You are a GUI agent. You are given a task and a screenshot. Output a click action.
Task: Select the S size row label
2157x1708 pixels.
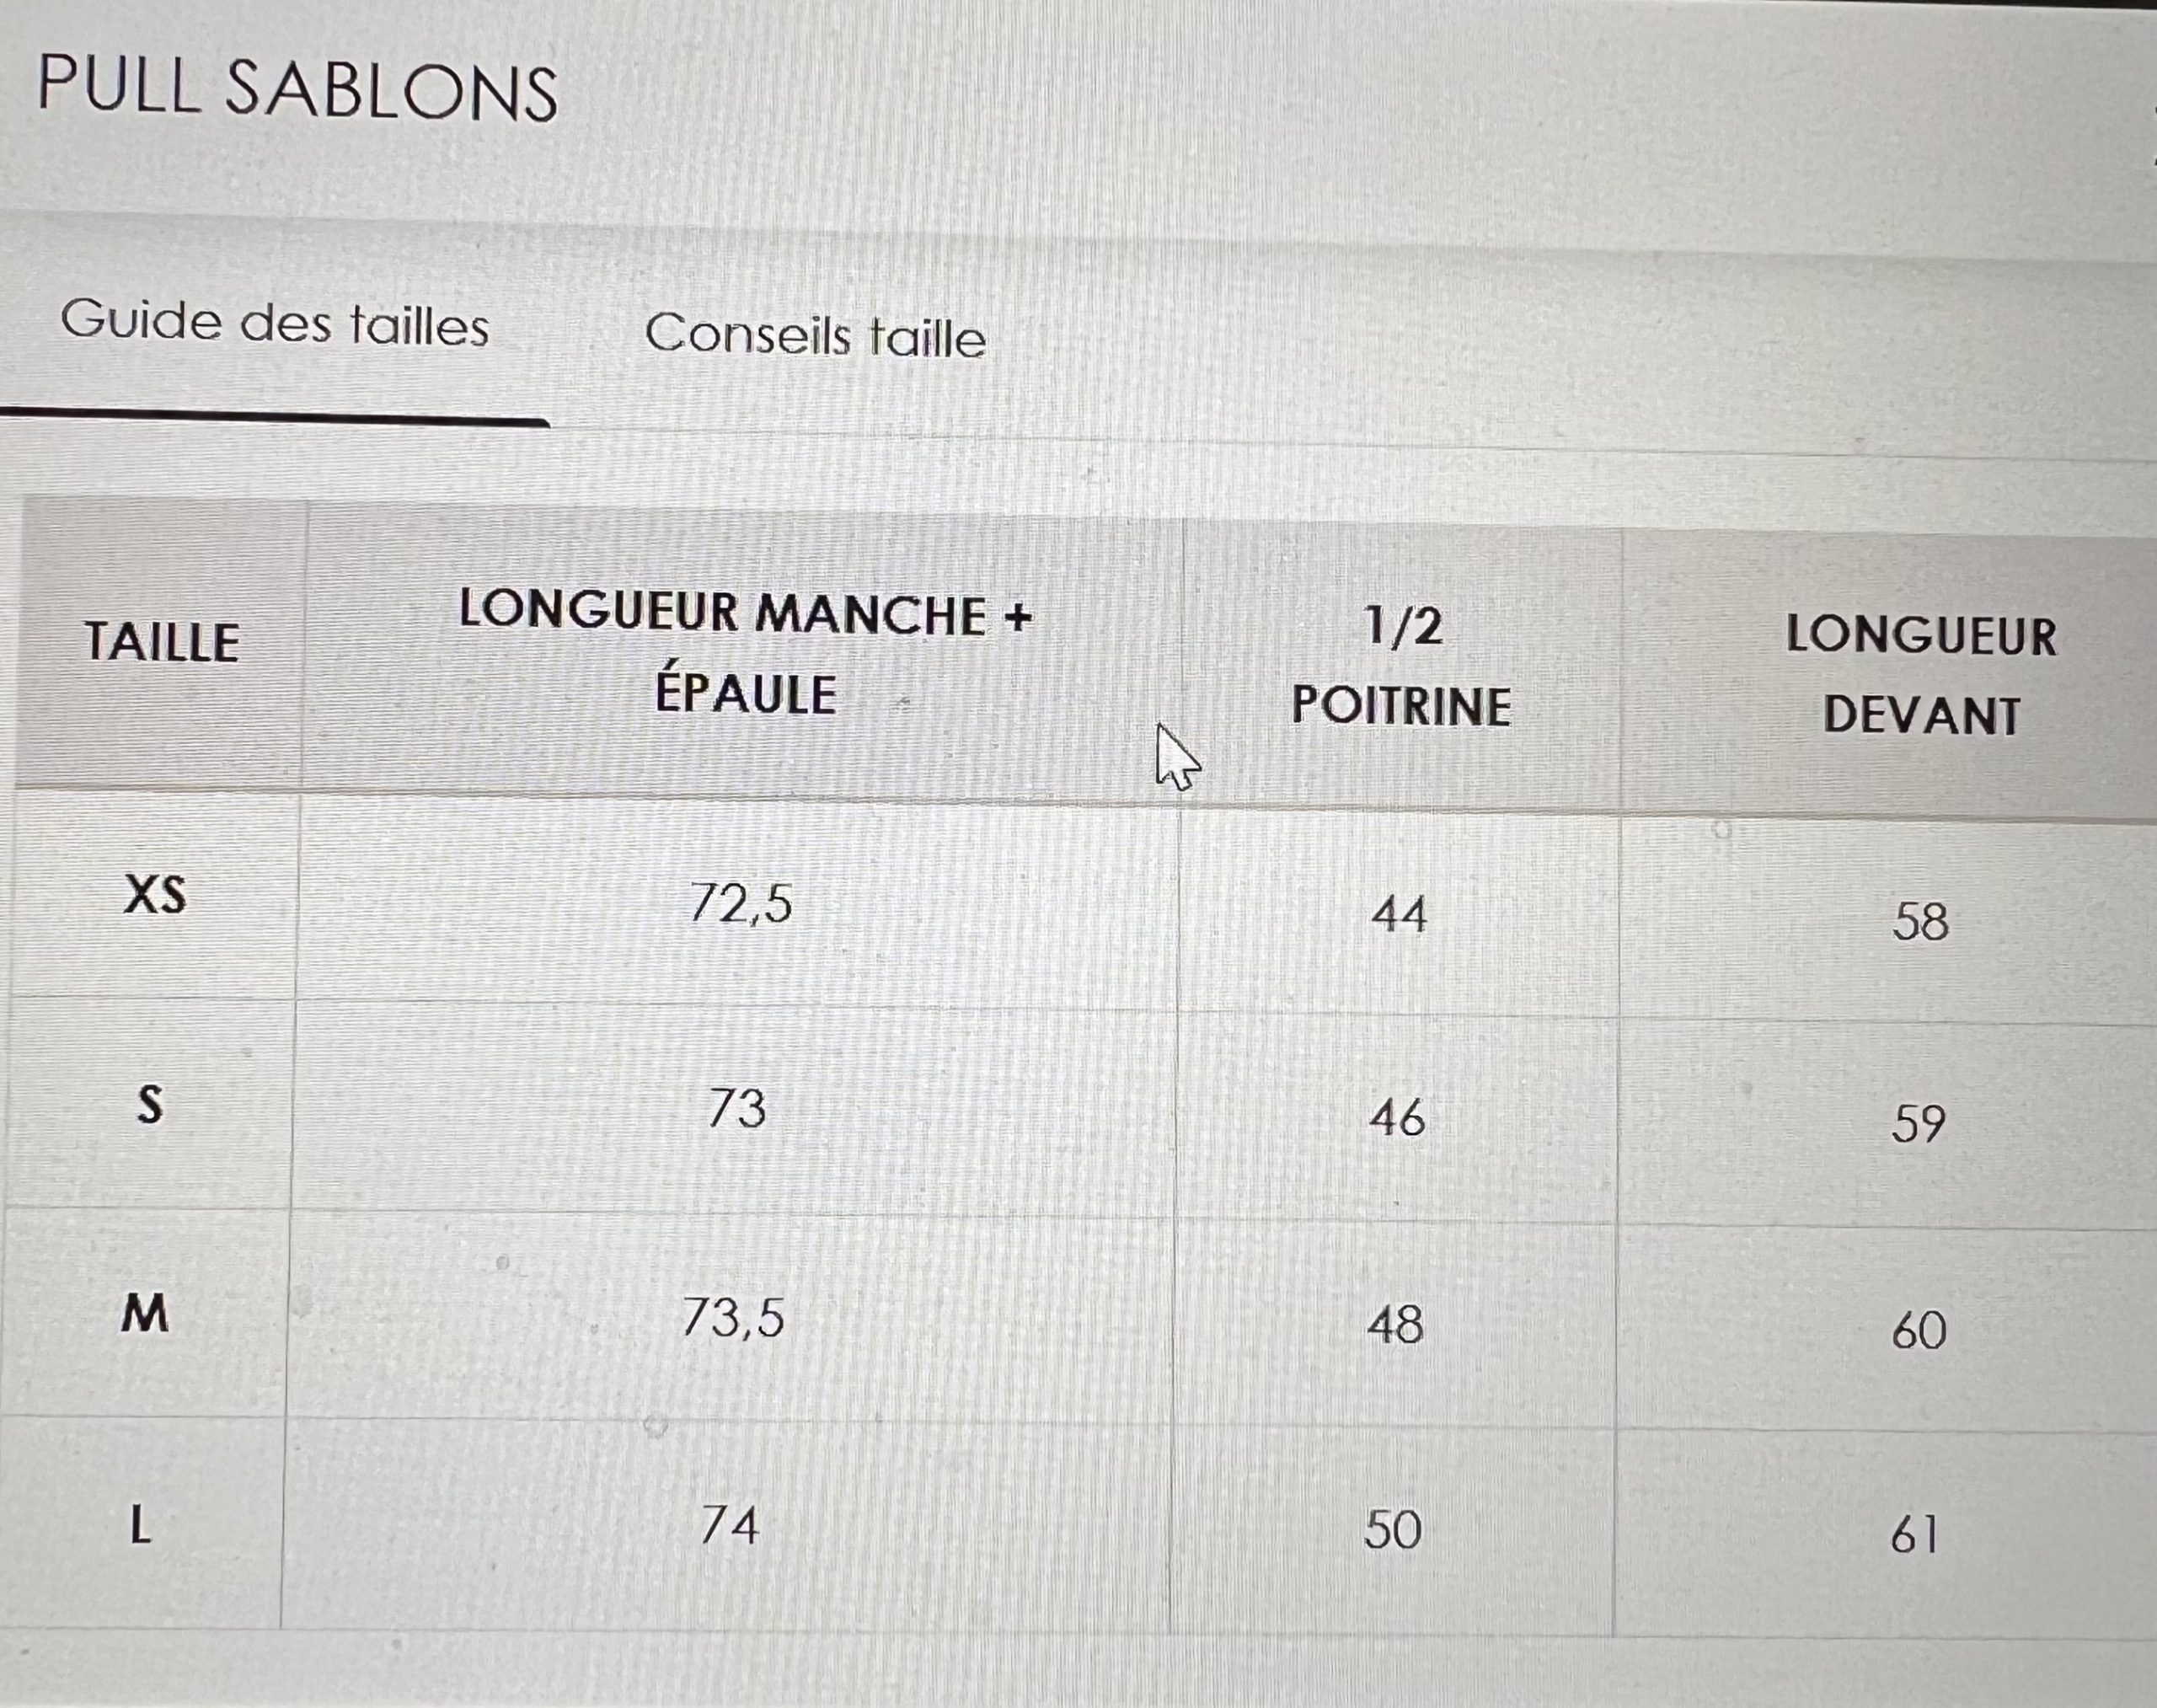tap(150, 1105)
